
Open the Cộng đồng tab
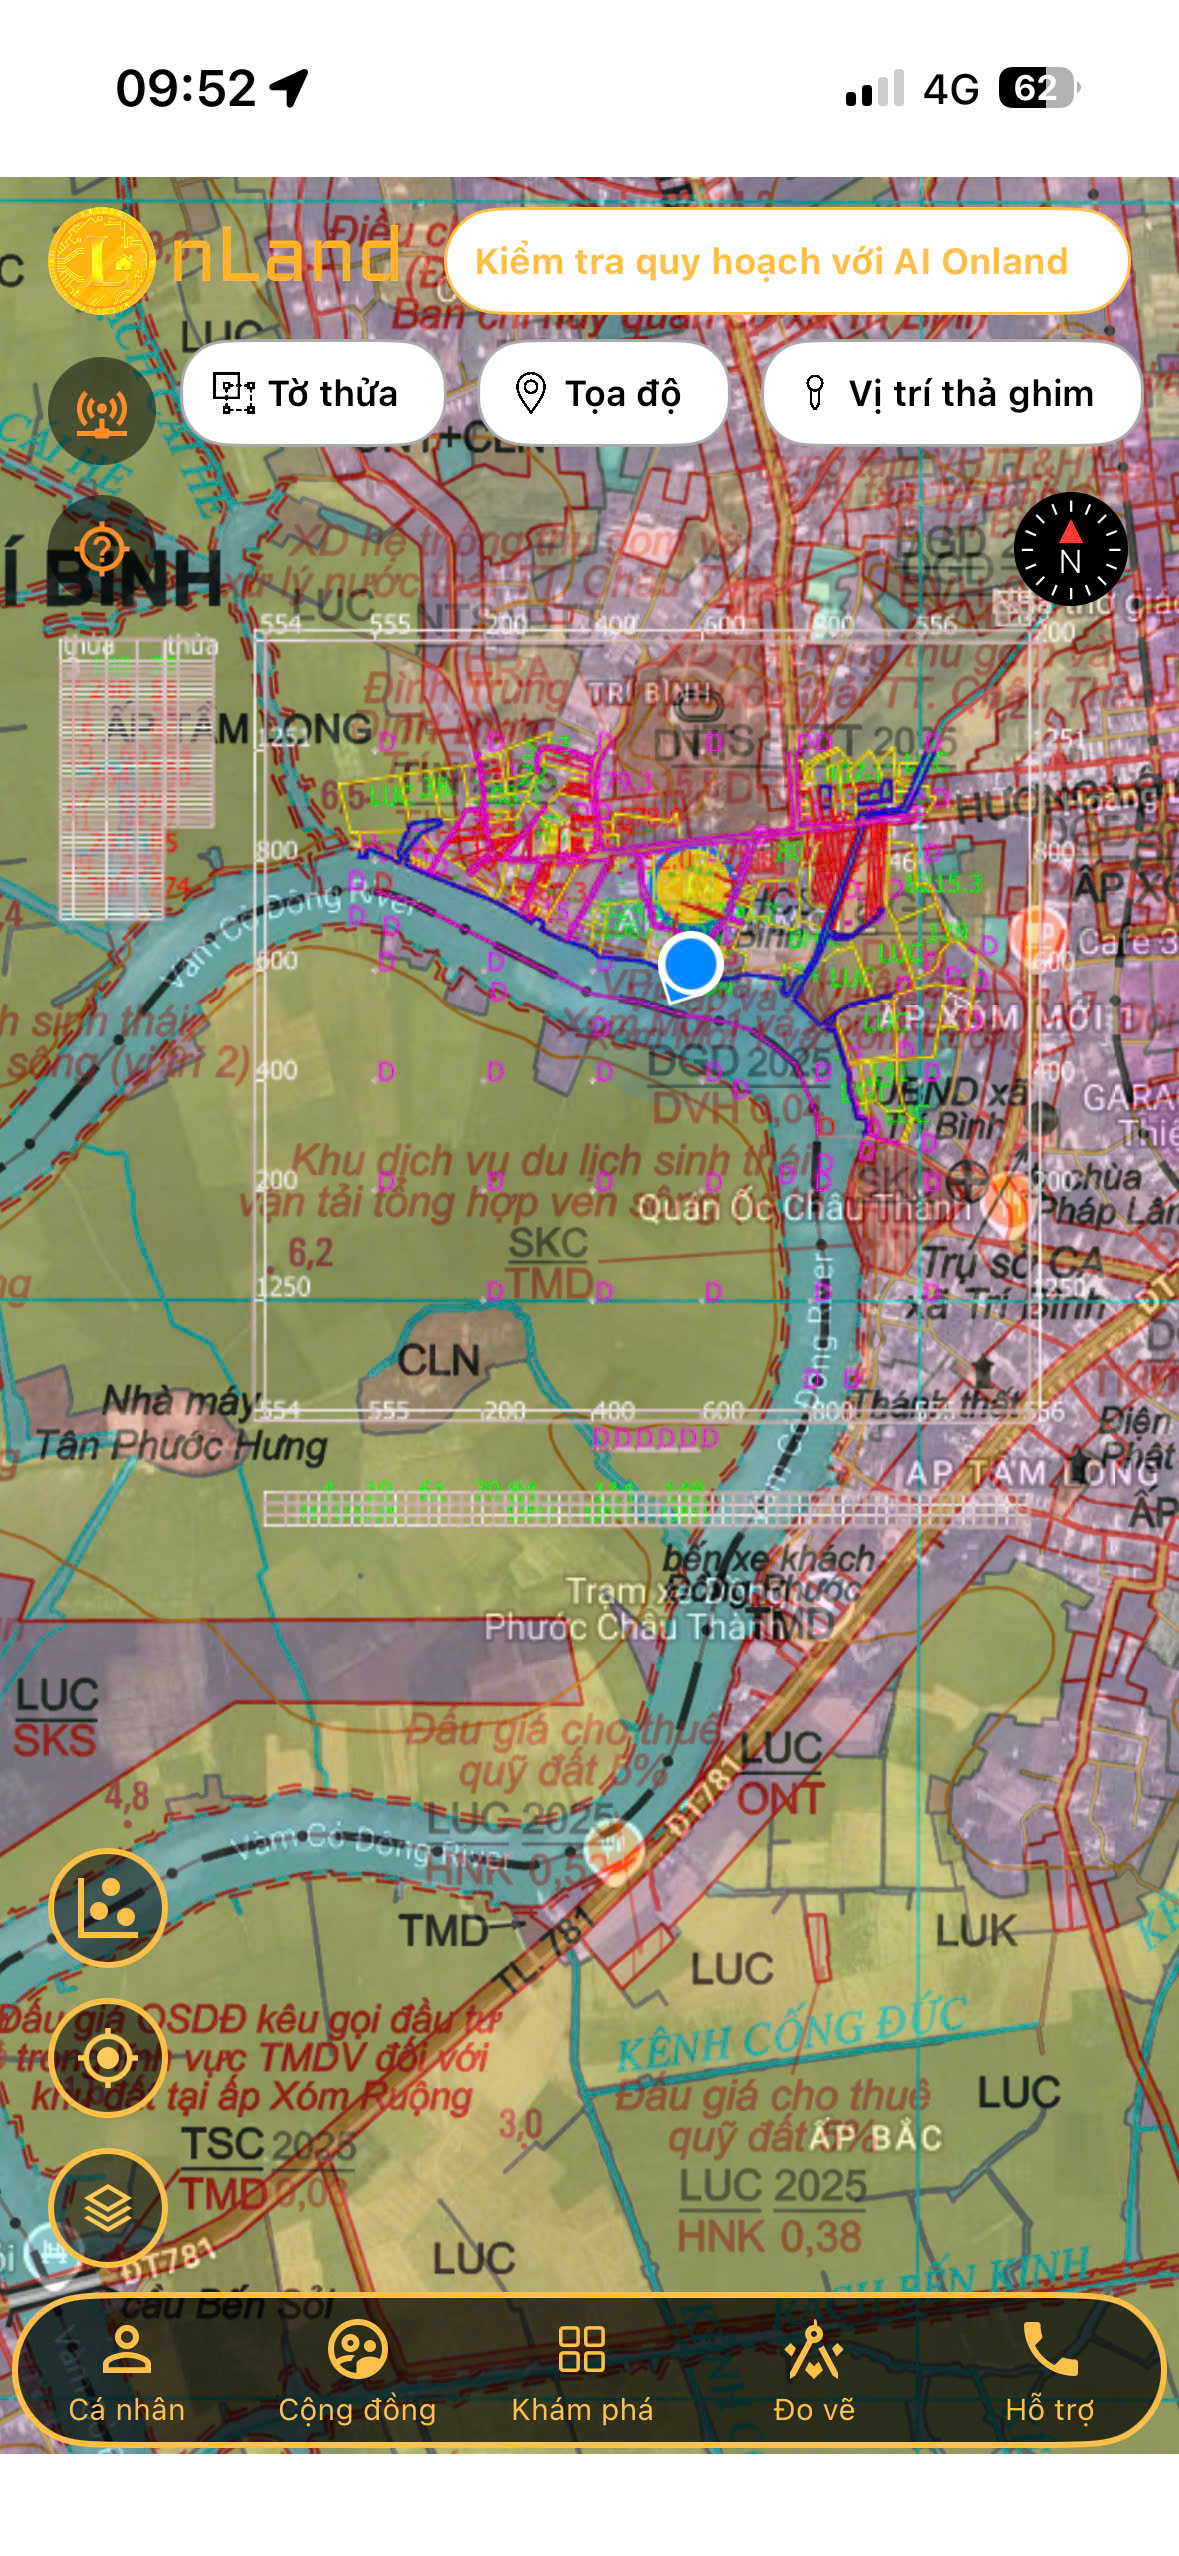[357, 2372]
